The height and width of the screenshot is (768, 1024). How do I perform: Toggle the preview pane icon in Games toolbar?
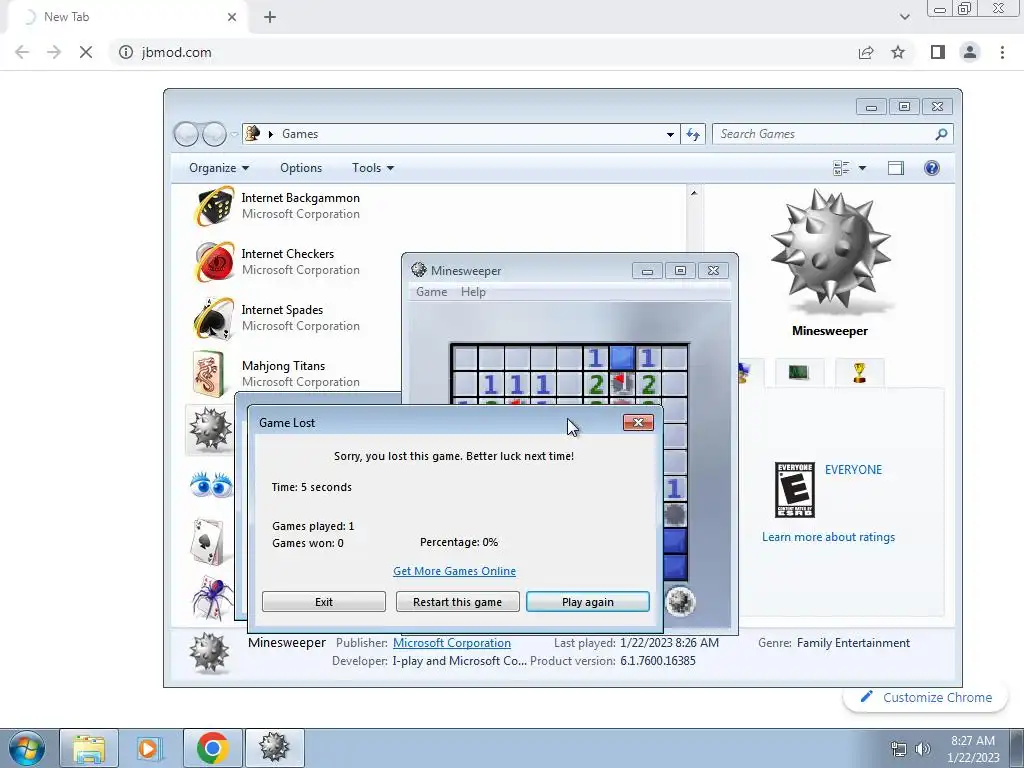(x=896, y=168)
